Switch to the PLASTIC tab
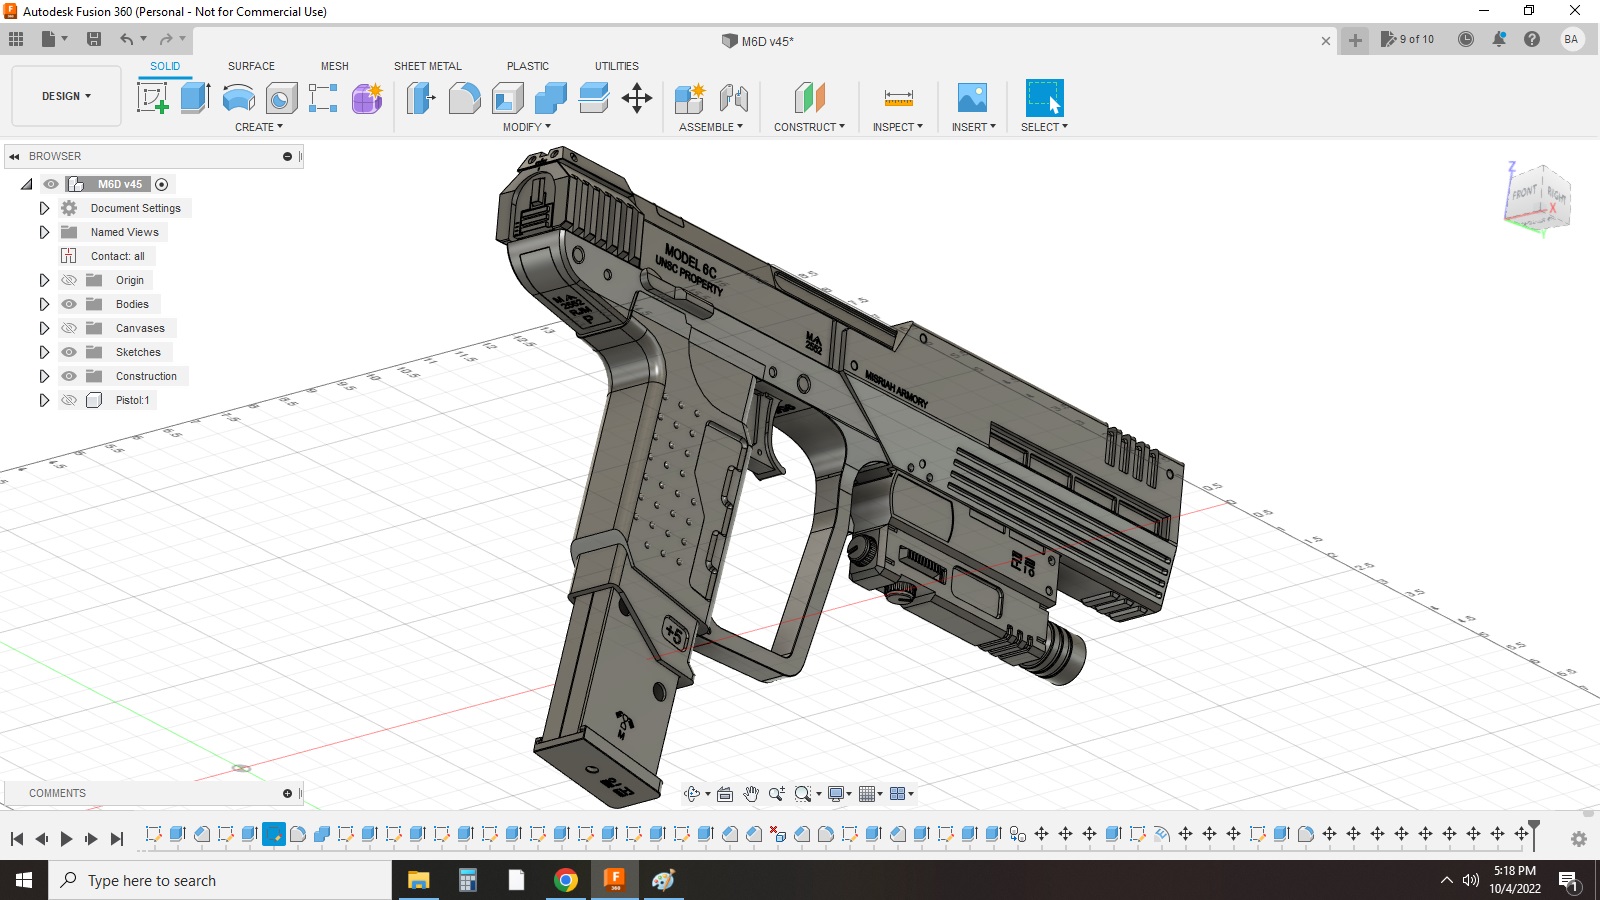1600x900 pixels. pos(528,66)
